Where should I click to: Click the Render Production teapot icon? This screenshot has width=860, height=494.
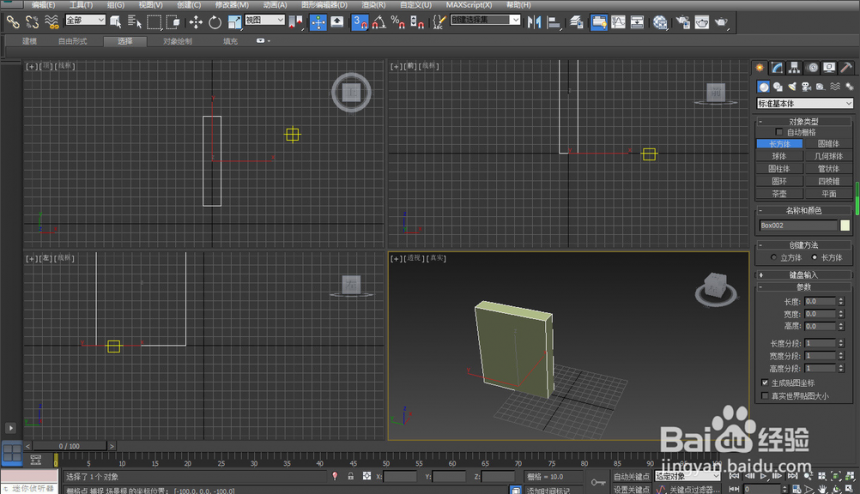point(721,22)
